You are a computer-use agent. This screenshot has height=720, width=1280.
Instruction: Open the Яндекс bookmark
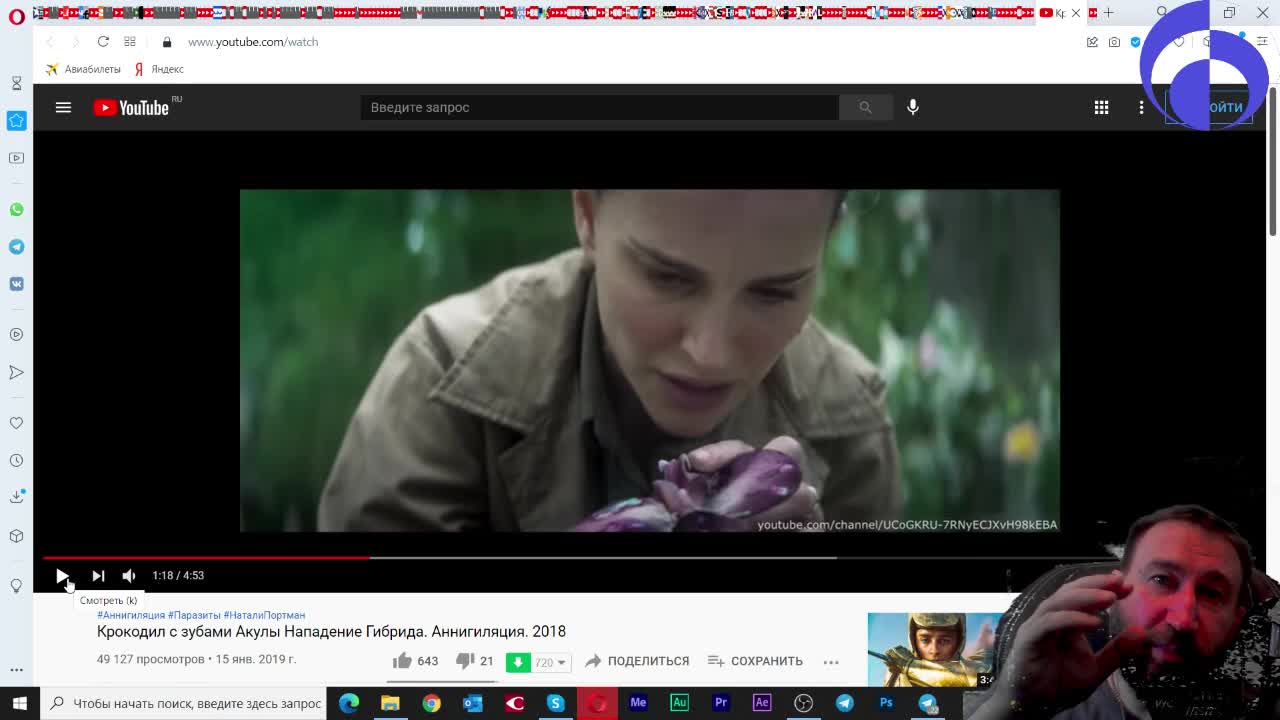tap(160, 69)
